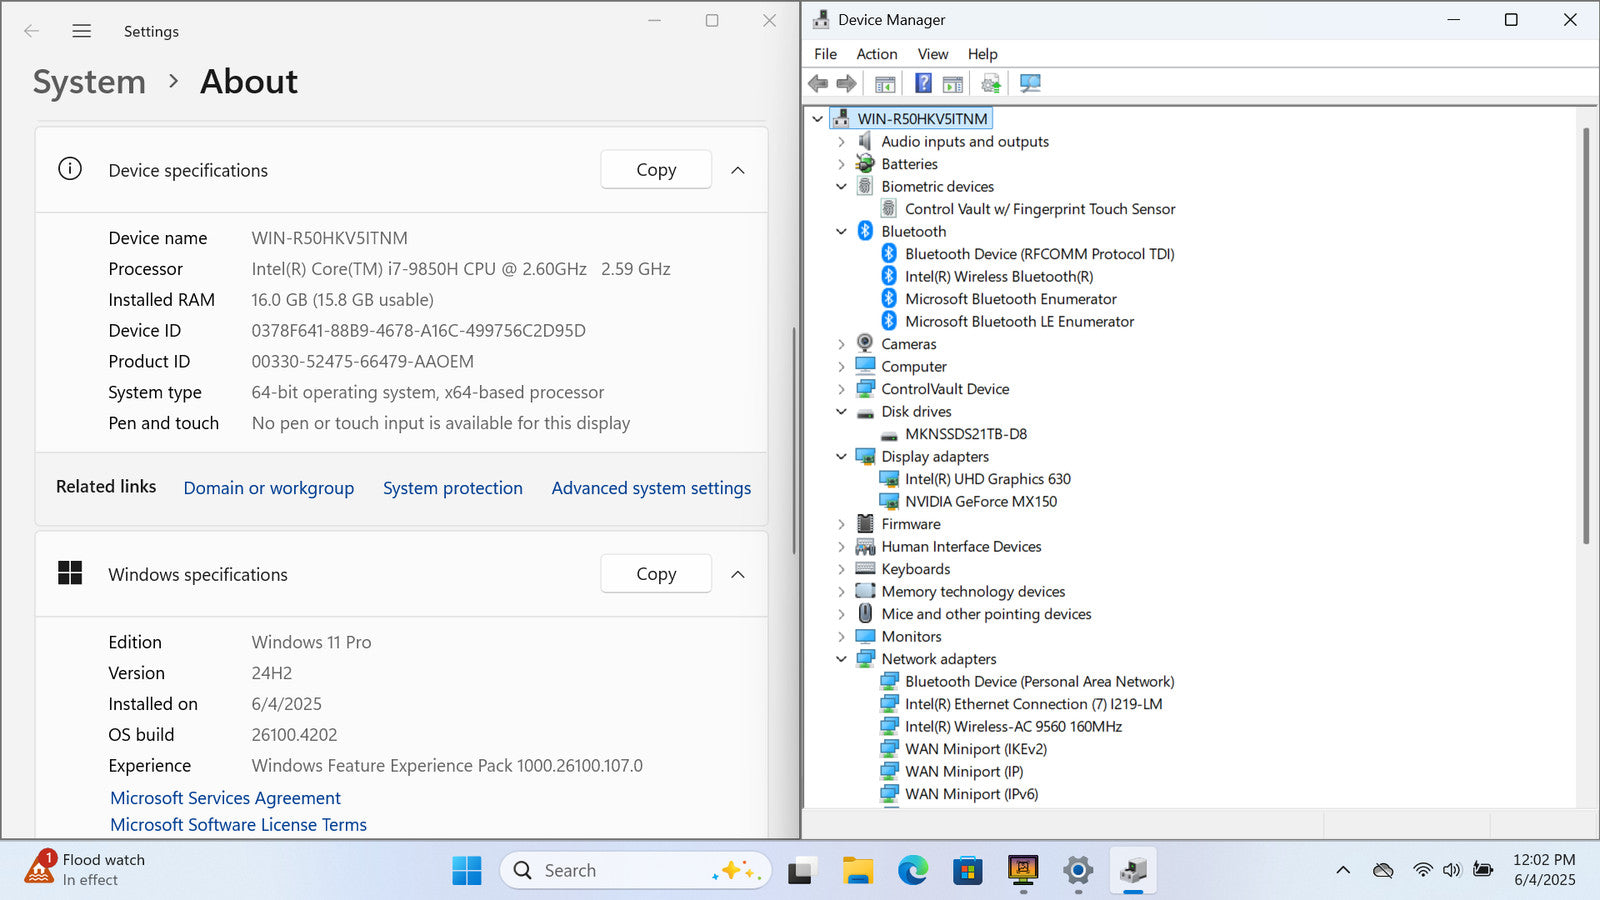Image resolution: width=1600 pixels, height=900 pixels.
Task: Collapse the Disk drives node
Action: (841, 412)
